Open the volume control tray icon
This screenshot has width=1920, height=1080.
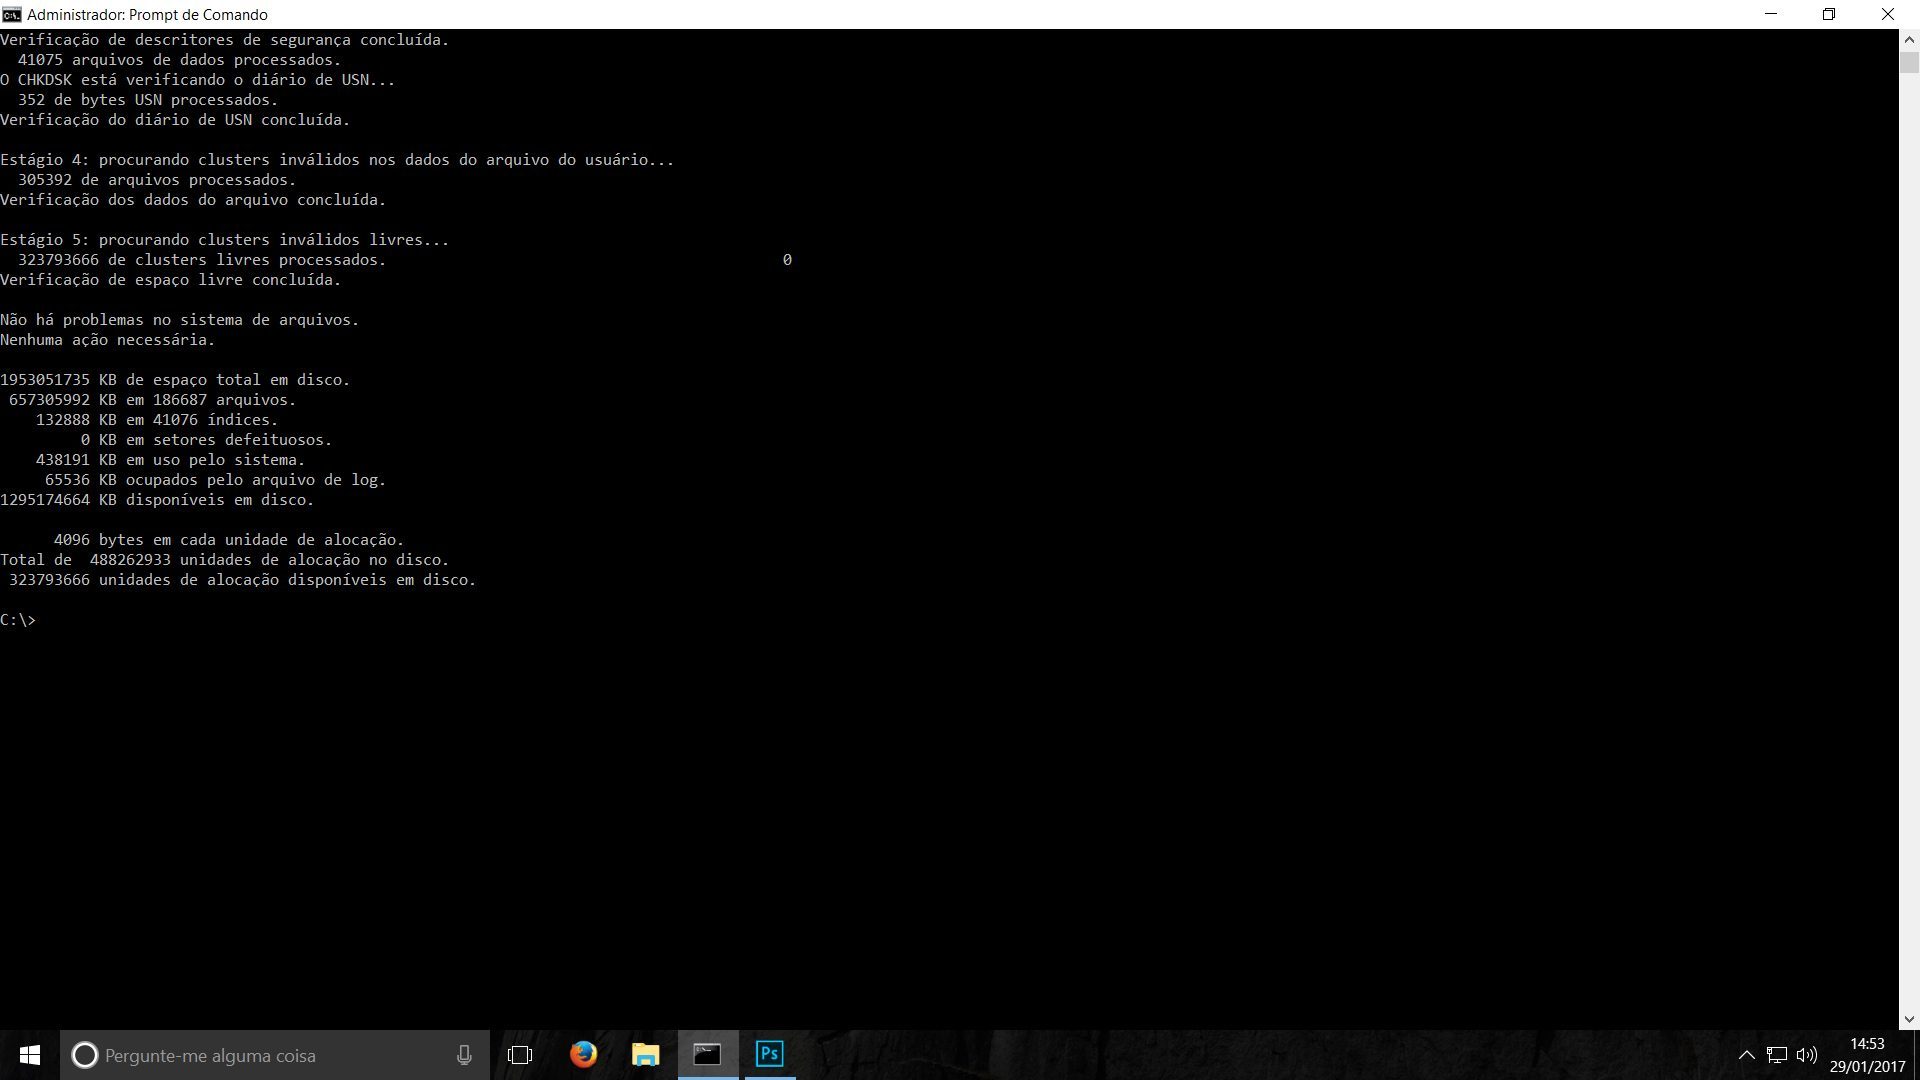pos(1806,1055)
